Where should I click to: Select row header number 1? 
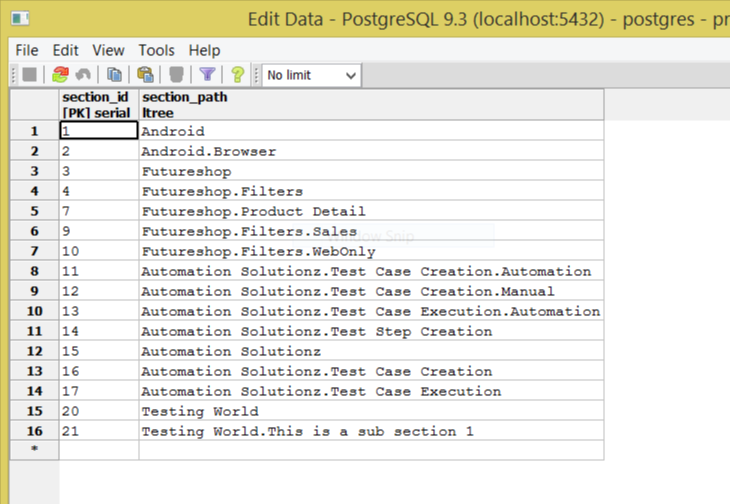click(34, 131)
